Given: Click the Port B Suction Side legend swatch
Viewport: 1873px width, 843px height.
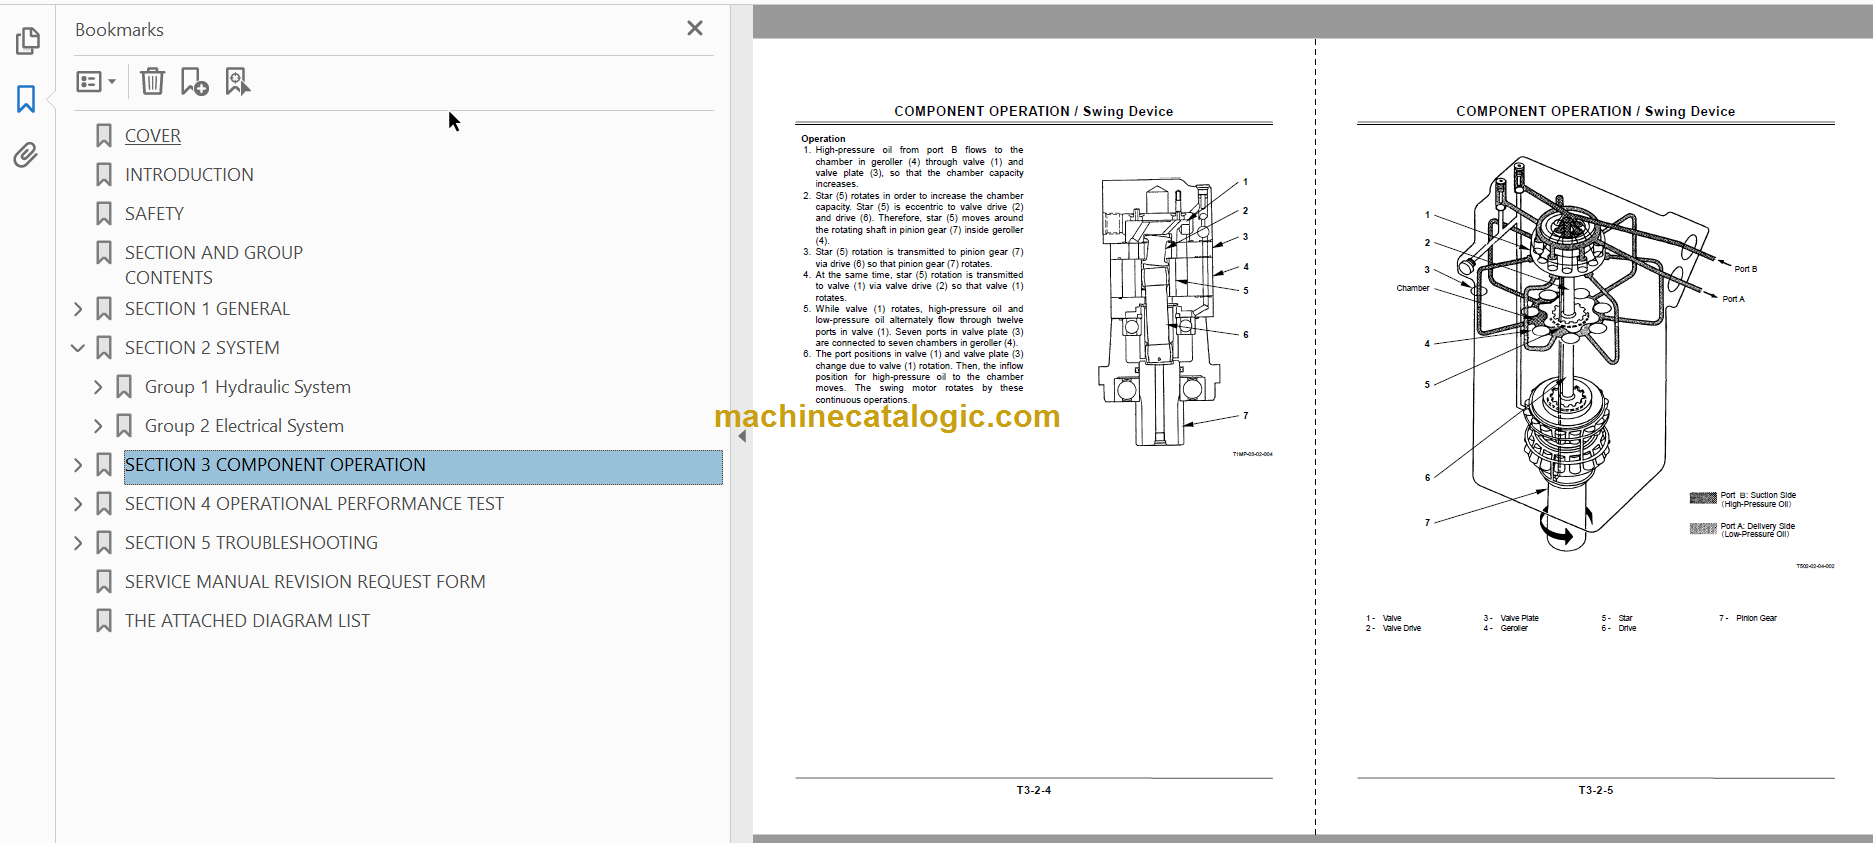Looking at the screenshot, I should pos(1703,498).
